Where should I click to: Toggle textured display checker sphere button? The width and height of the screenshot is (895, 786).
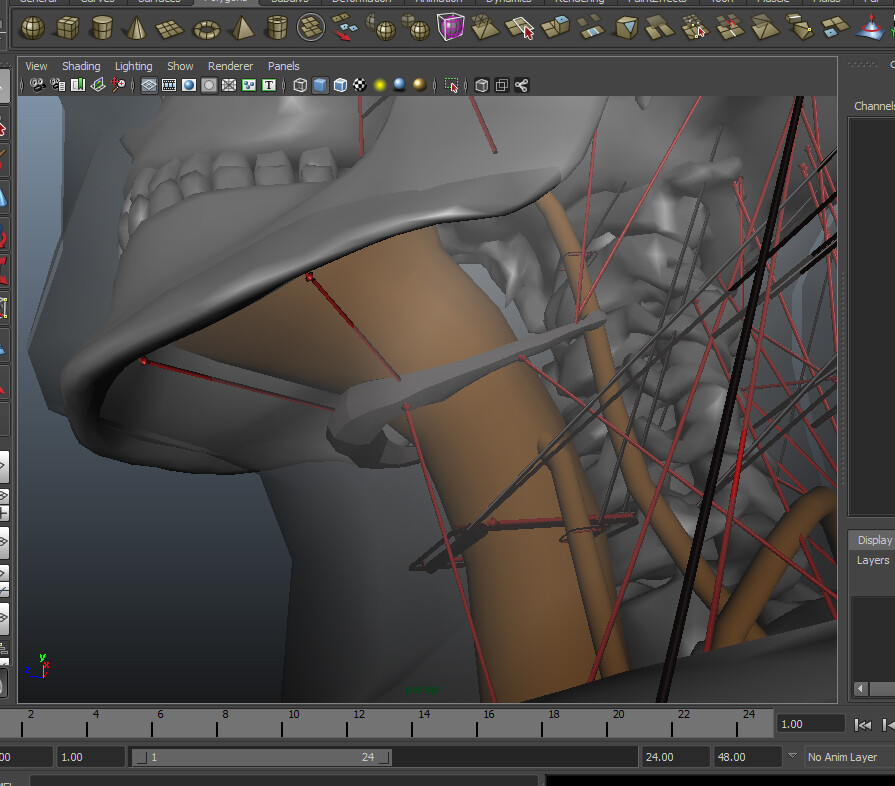click(360, 86)
